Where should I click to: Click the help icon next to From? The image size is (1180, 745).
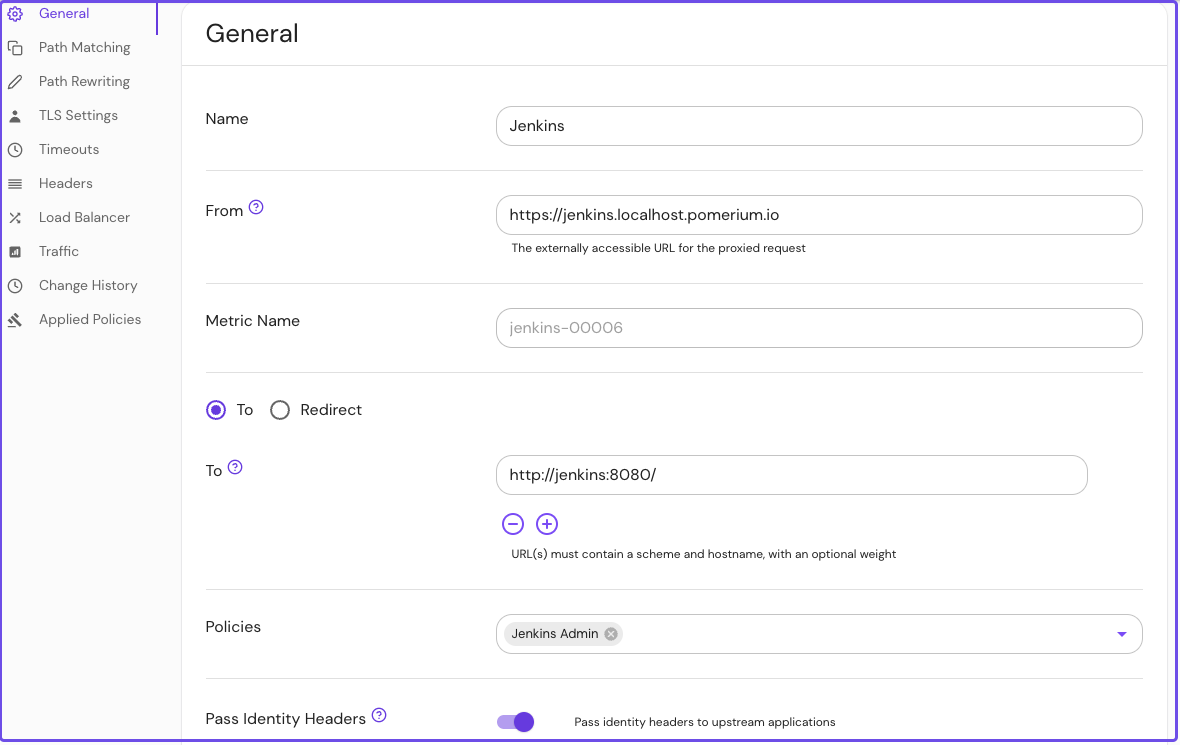coord(256,208)
